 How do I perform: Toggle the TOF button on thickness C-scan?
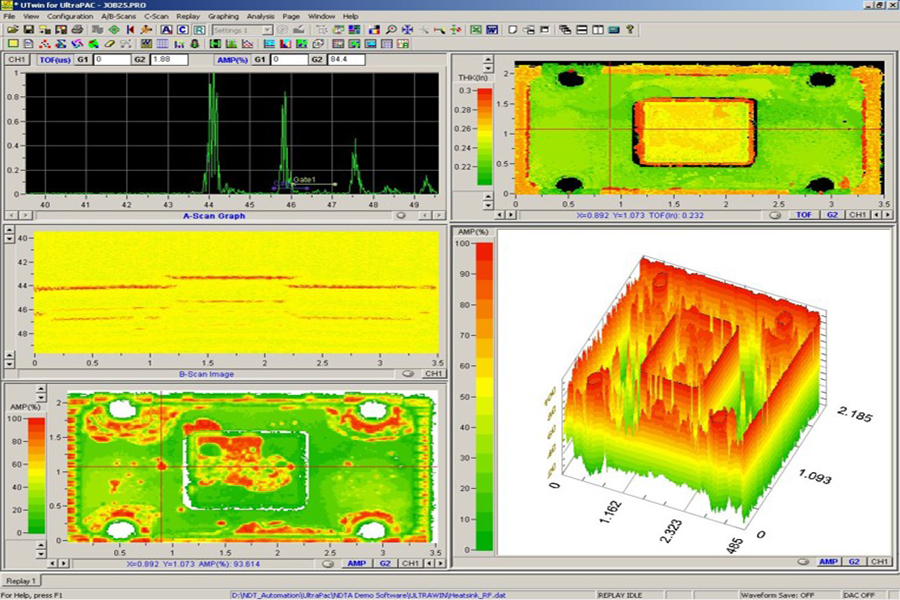click(803, 214)
